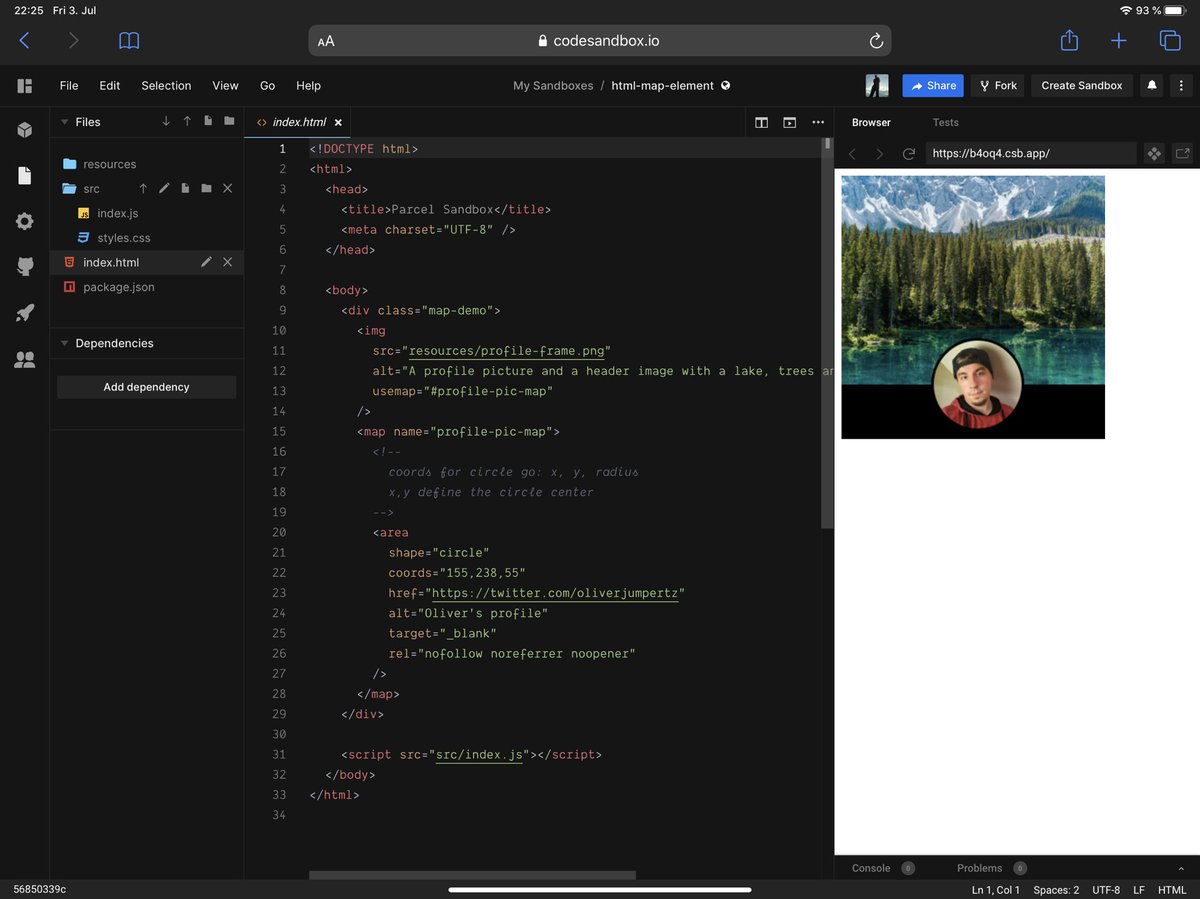Open the Console panel
This screenshot has width=1200, height=899.
pyautogui.click(x=871, y=868)
